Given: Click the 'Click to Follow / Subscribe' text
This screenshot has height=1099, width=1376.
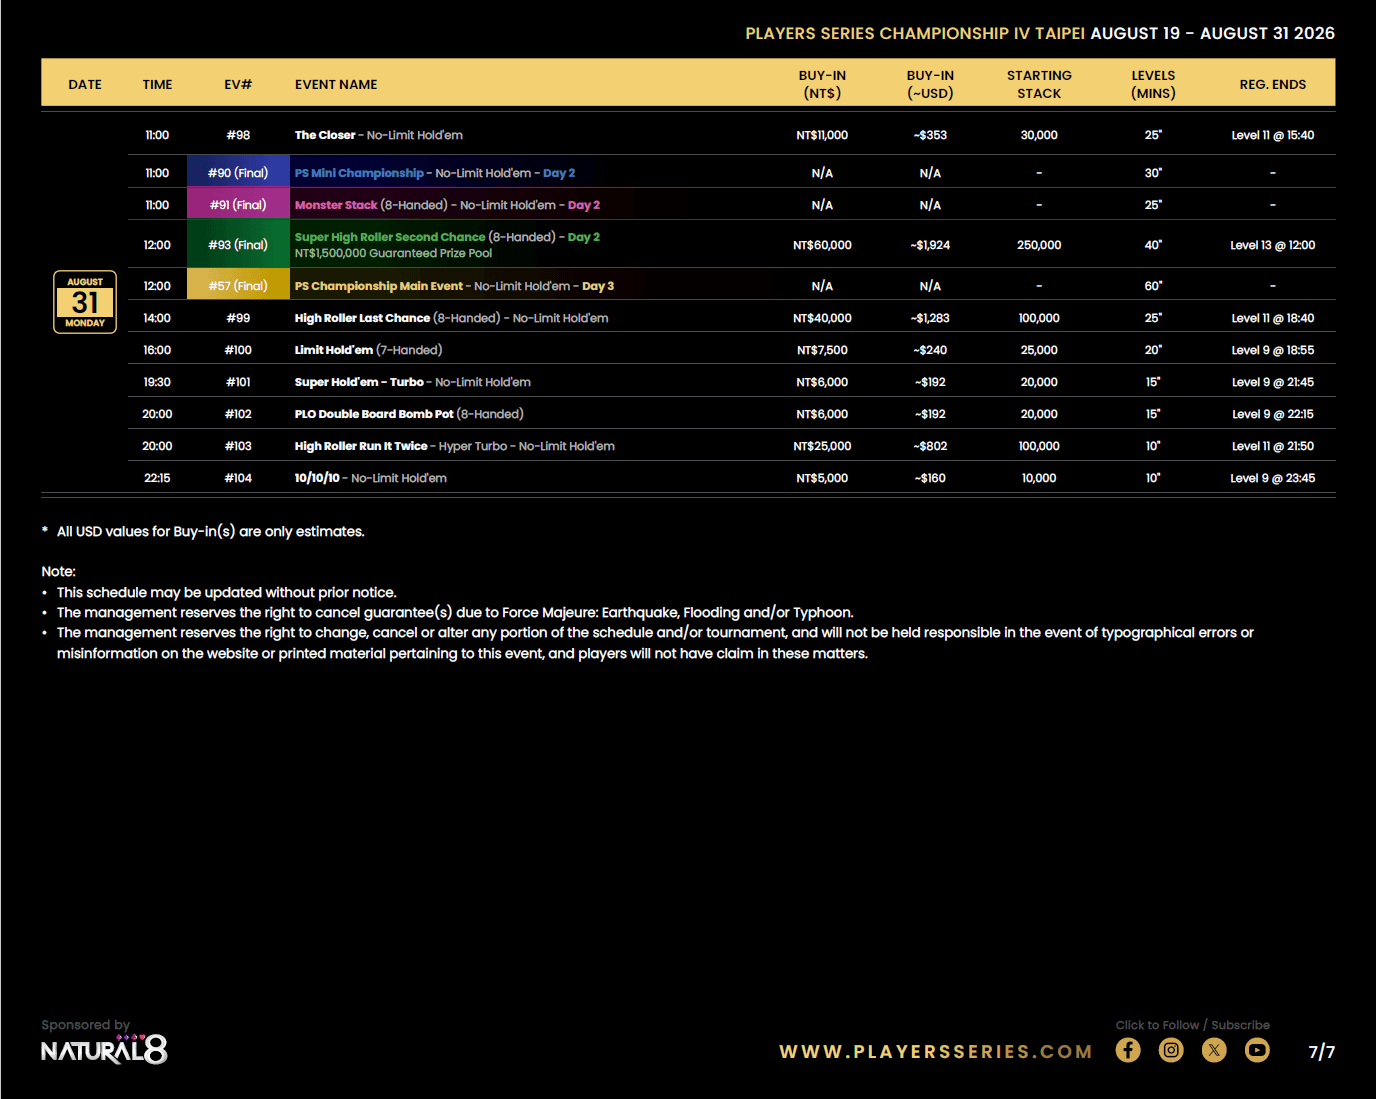Looking at the screenshot, I should coord(1193,1025).
